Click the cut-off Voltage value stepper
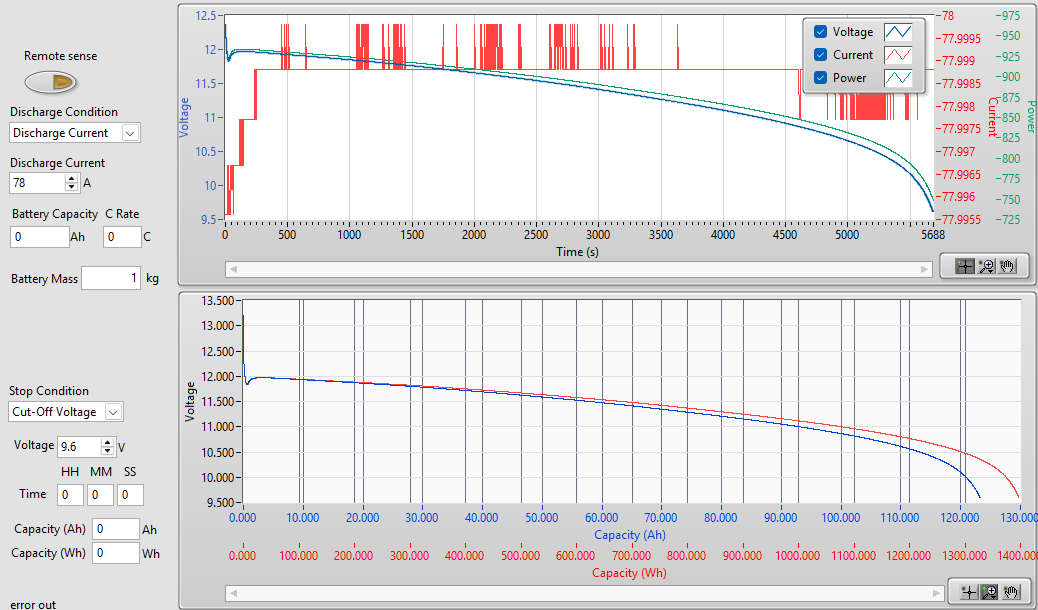 [x=107, y=447]
